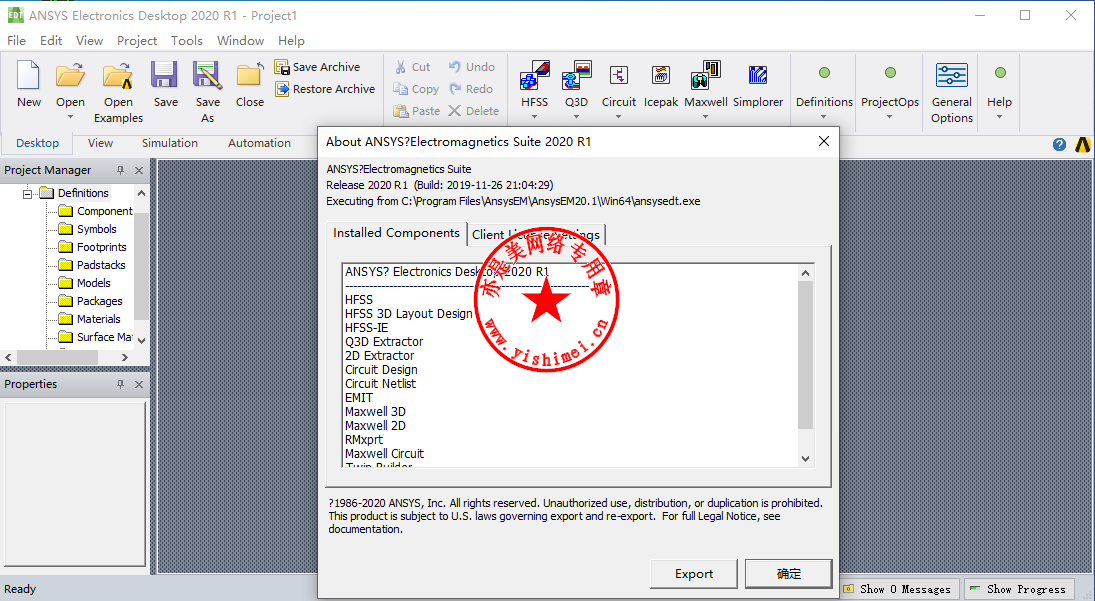Click Paste in the ribbon

417,111
